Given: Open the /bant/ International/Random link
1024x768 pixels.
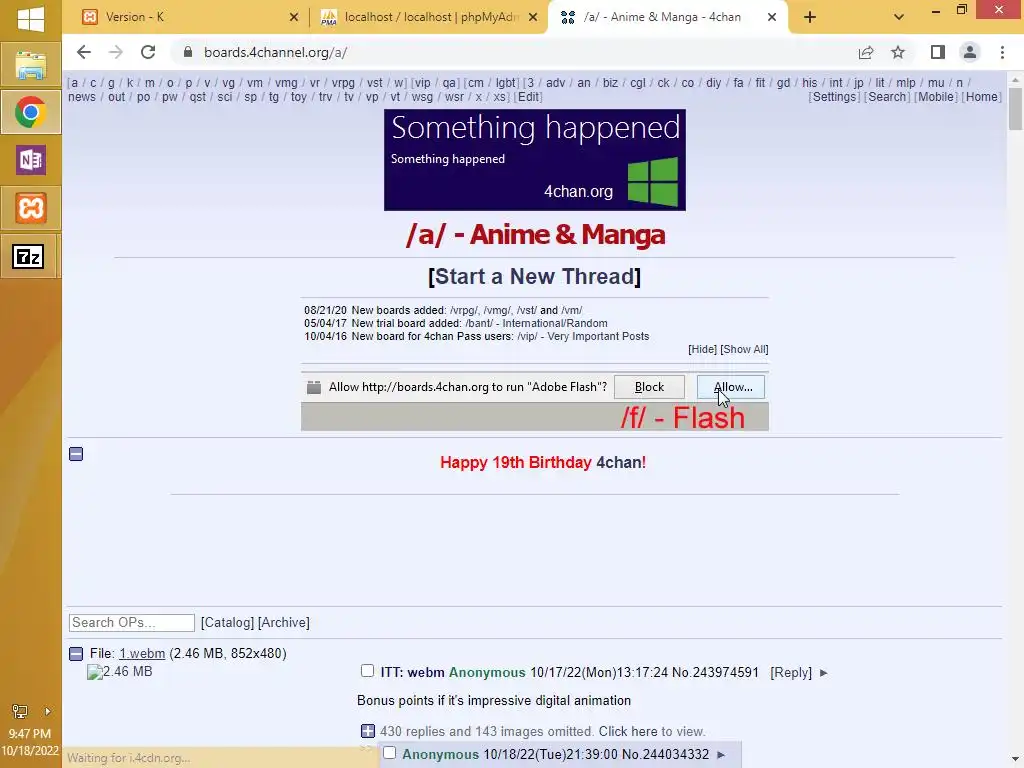Looking at the screenshot, I should pyautogui.click(x=536, y=323).
